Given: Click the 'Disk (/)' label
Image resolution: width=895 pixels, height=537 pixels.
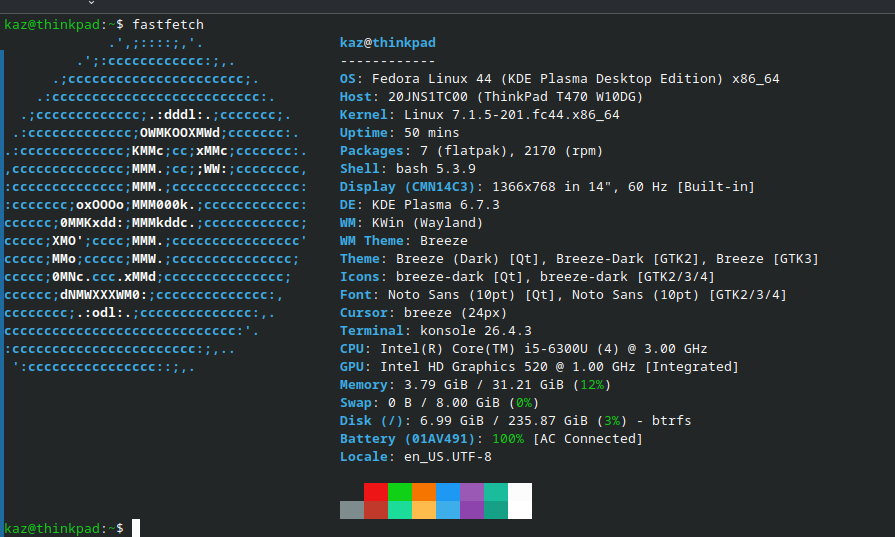Looking at the screenshot, I should pyautogui.click(x=372, y=421).
